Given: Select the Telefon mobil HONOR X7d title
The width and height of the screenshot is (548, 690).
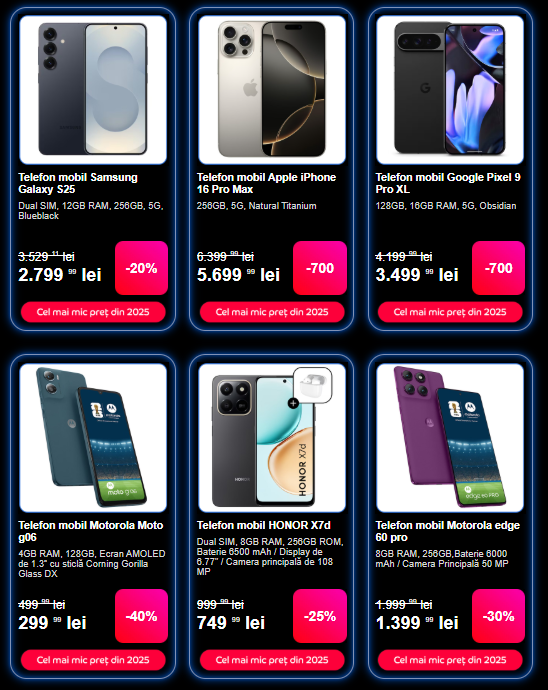Looking at the screenshot, I should point(263,525).
